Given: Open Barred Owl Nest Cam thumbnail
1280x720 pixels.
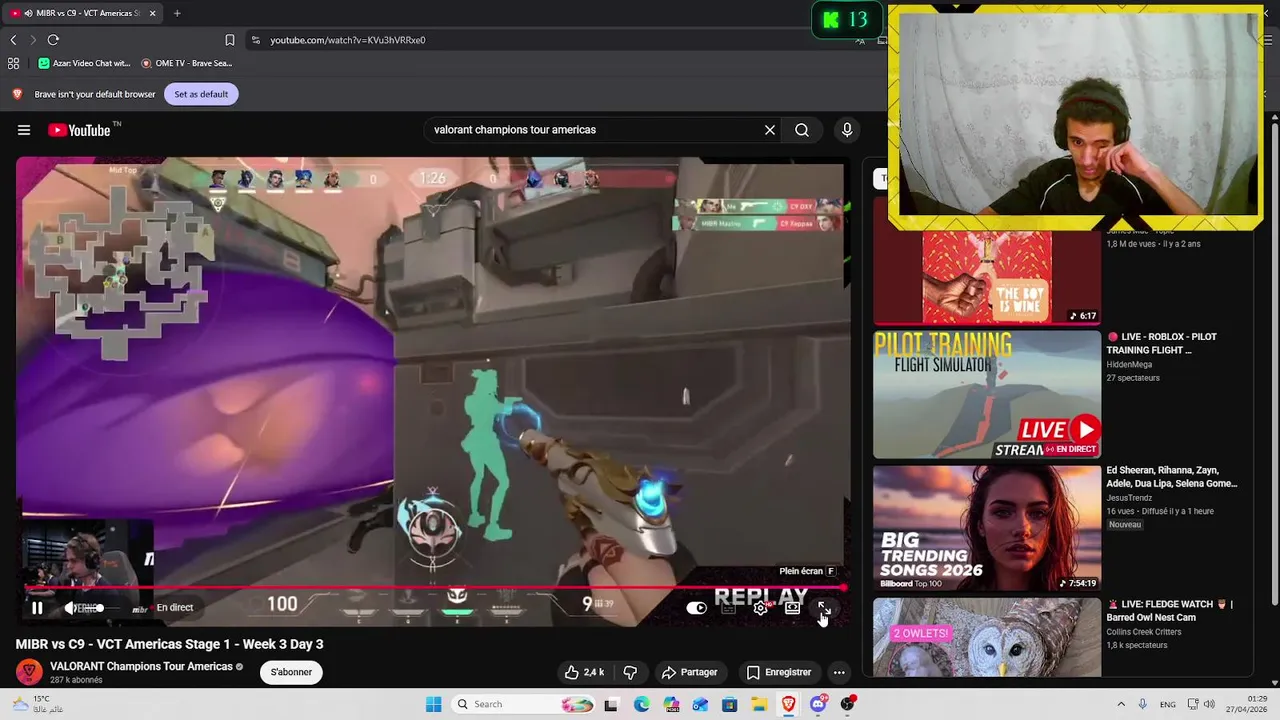Looking at the screenshot, I should 987,637.
